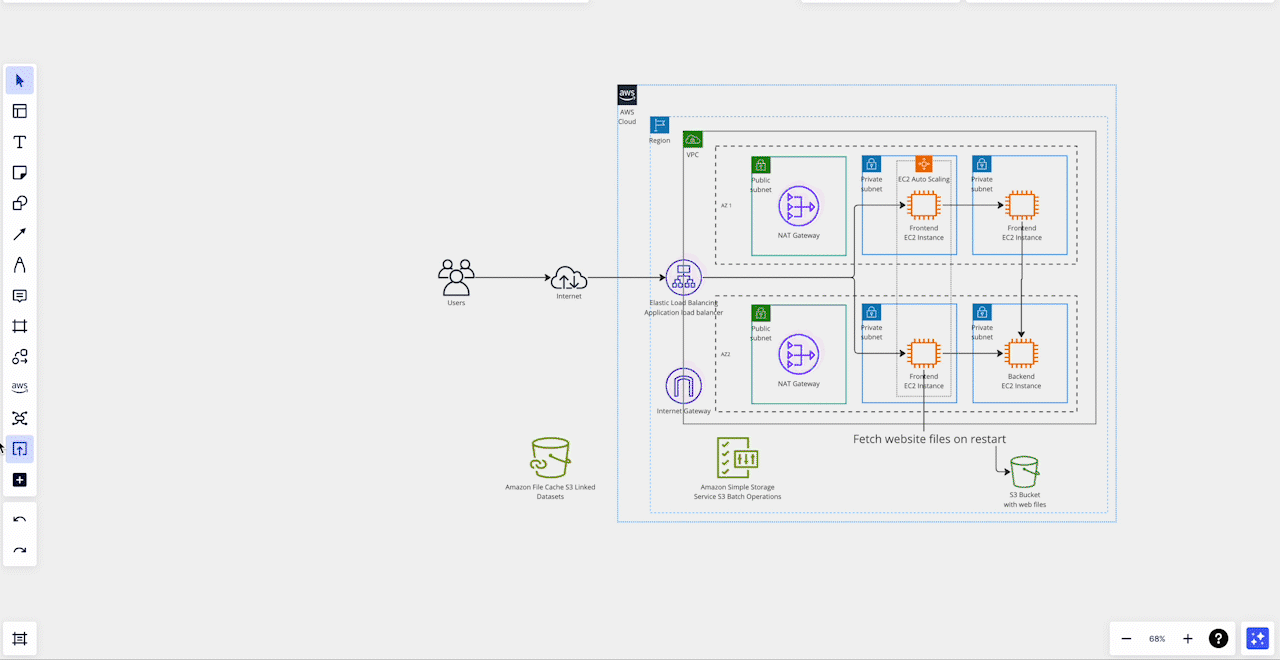Select the Frontend EC2 Instance icon in AZ2

(923, 353)
